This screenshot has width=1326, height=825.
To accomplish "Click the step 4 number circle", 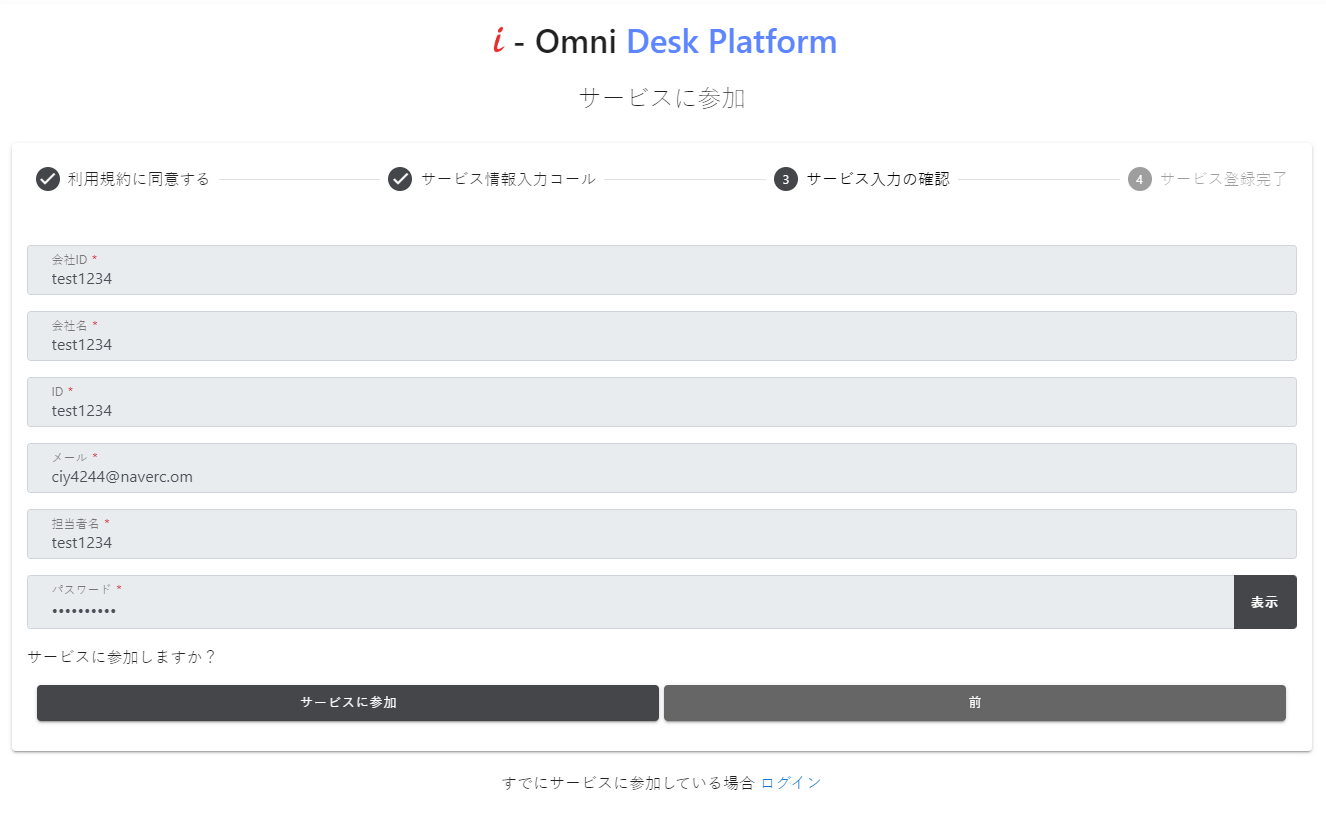I will click(x=1140, y=179).
